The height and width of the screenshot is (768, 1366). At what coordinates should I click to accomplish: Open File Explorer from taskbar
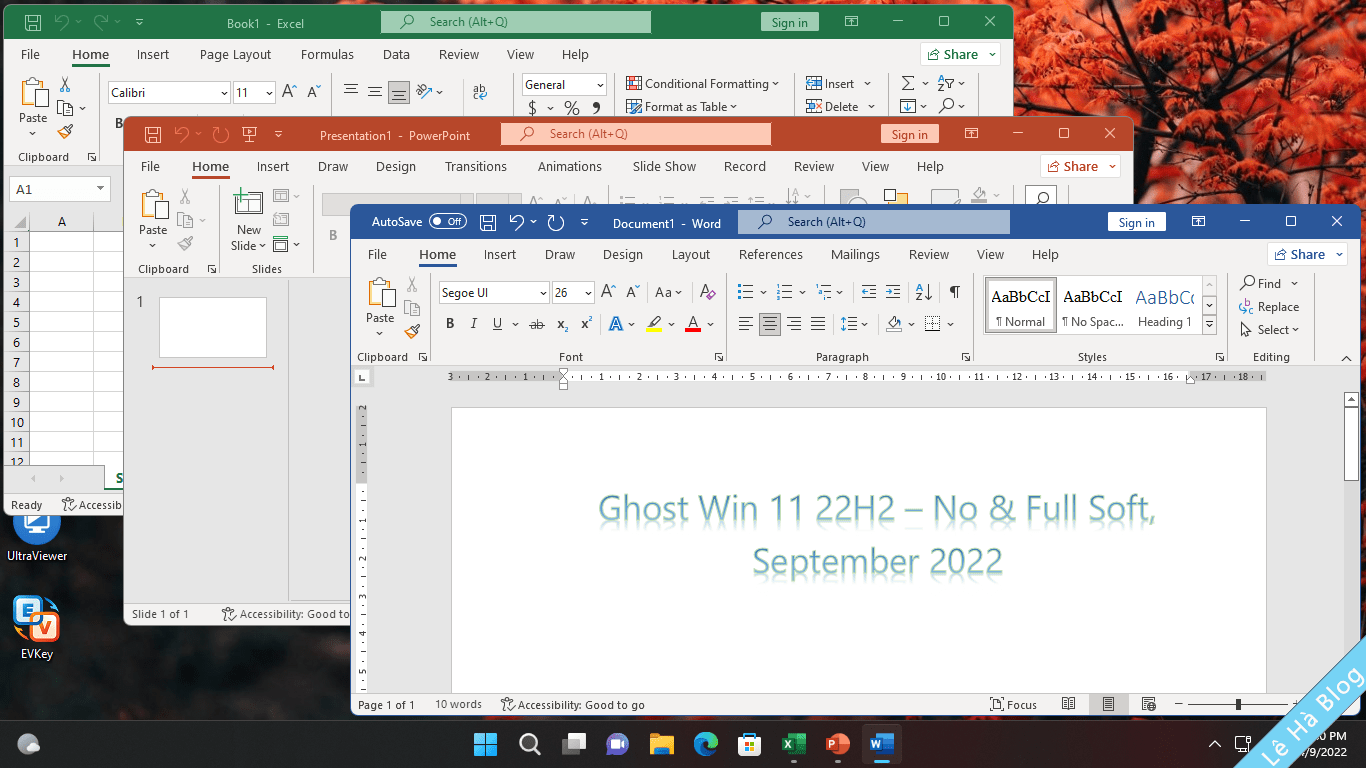click(661, 744)
